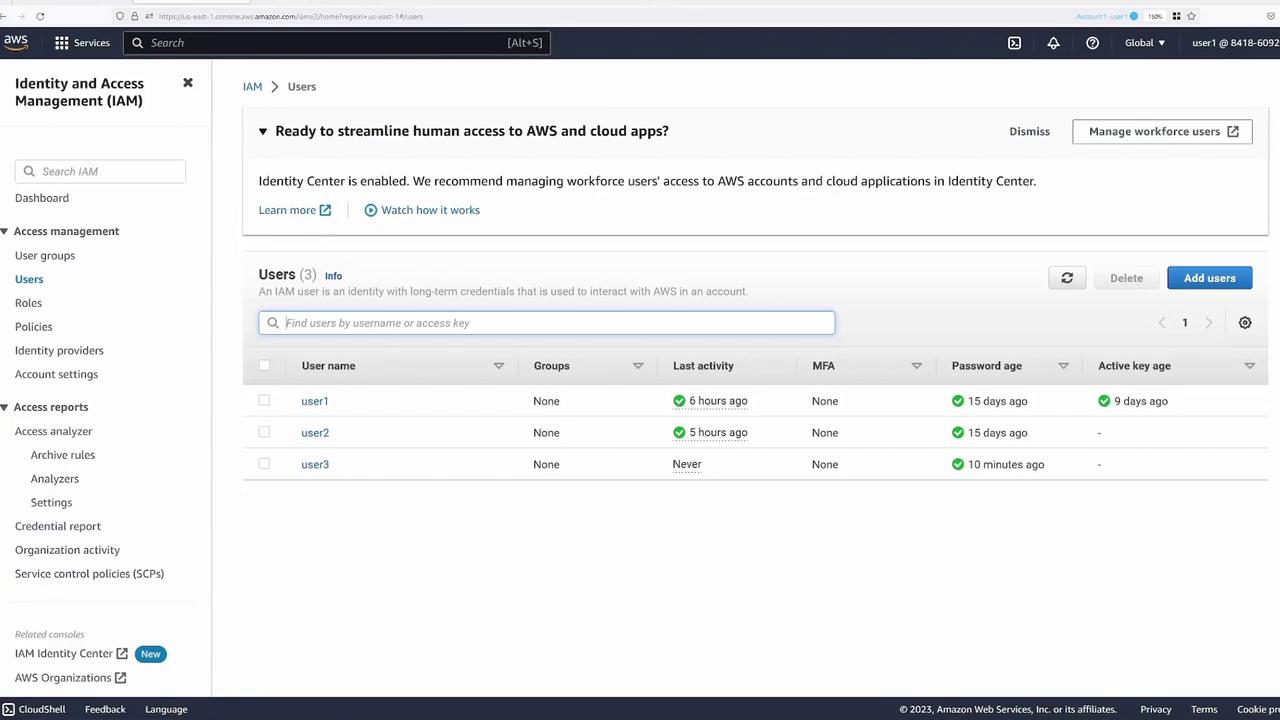Image resolution: width=1280 pixels, height=720 pixels.
Task: Click the find users search field
Action: pos(556,323)
